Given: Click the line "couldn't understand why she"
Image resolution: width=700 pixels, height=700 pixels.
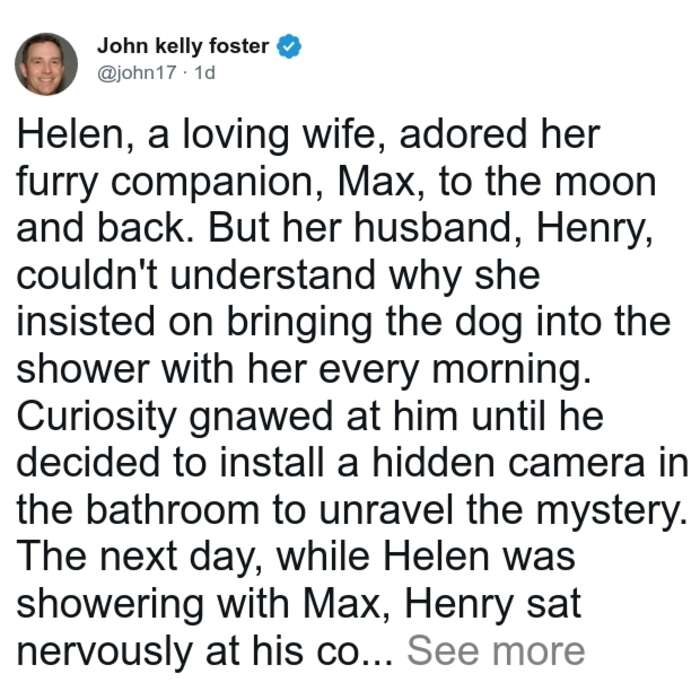Looking at the screenshot, I should (279, 277).
